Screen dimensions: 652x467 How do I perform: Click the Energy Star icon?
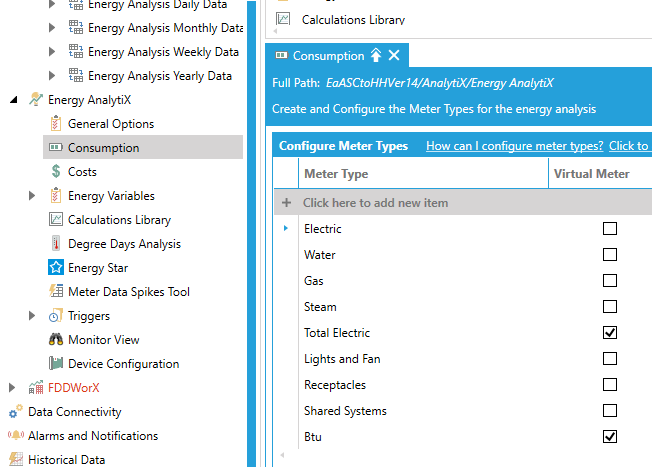pos(56,268)
